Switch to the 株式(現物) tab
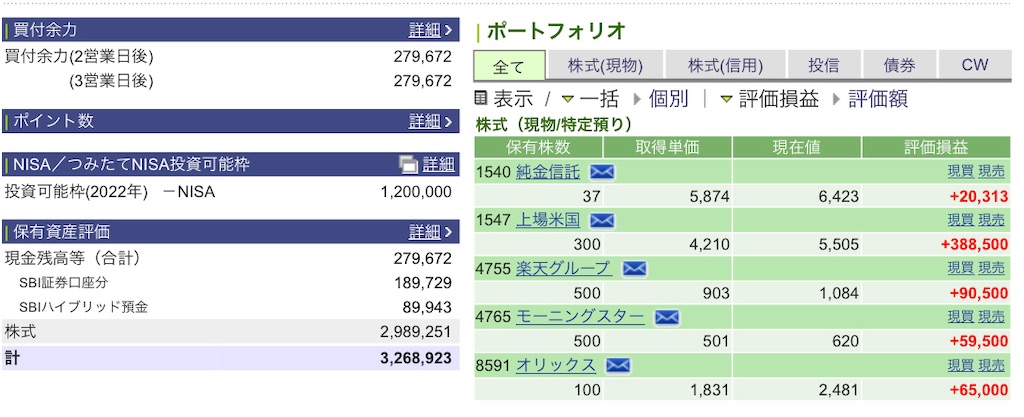The height and width of the screenshot is (418, 1024). coord(605,65)
